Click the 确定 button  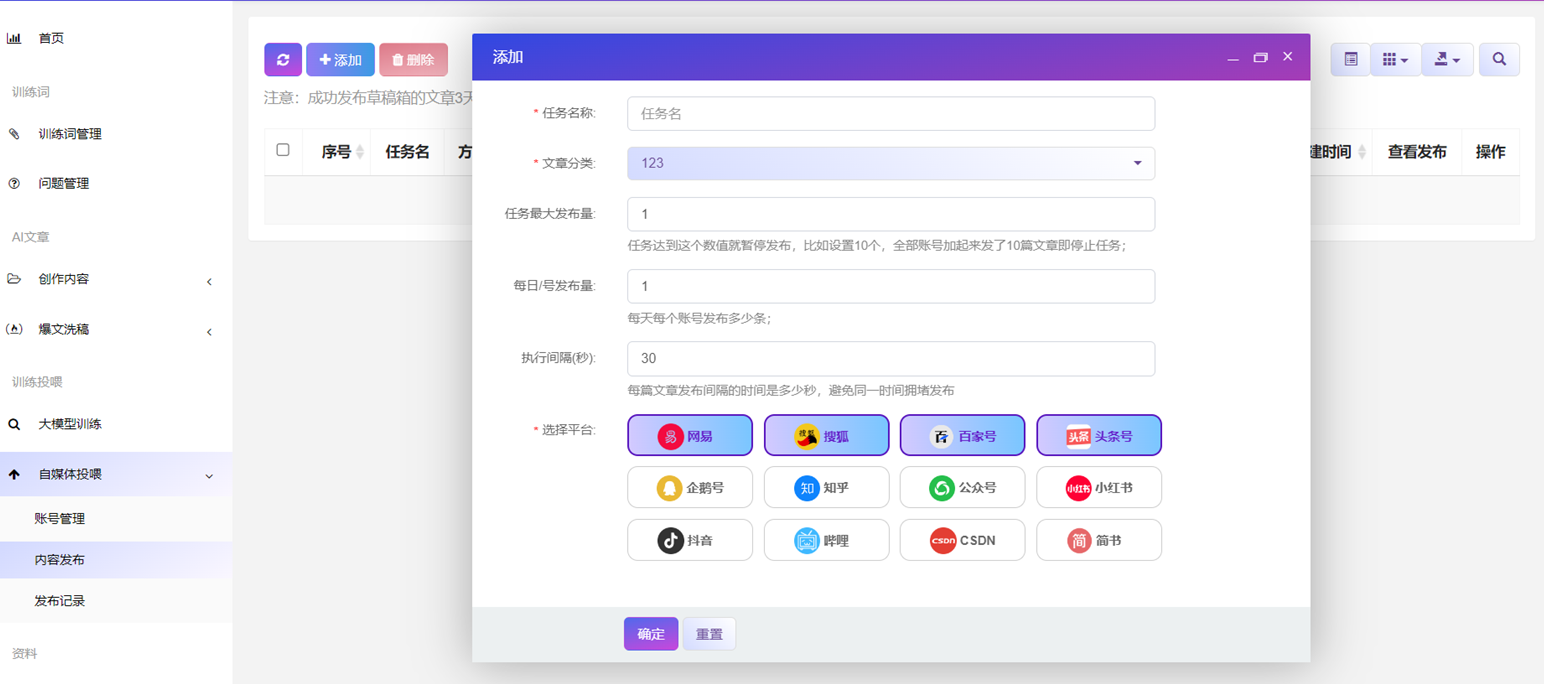[x=651, y=634]
